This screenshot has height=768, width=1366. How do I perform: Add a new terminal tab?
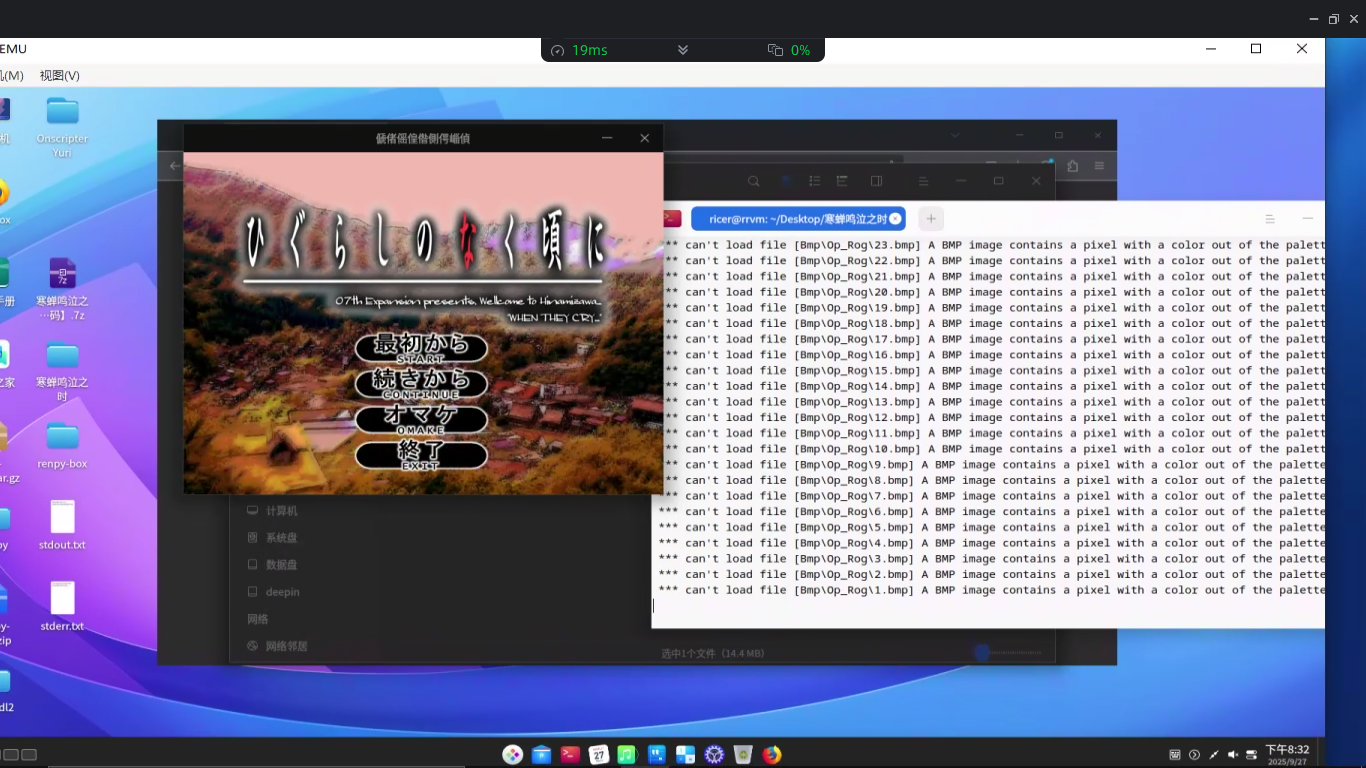click(x=931, y=218)
